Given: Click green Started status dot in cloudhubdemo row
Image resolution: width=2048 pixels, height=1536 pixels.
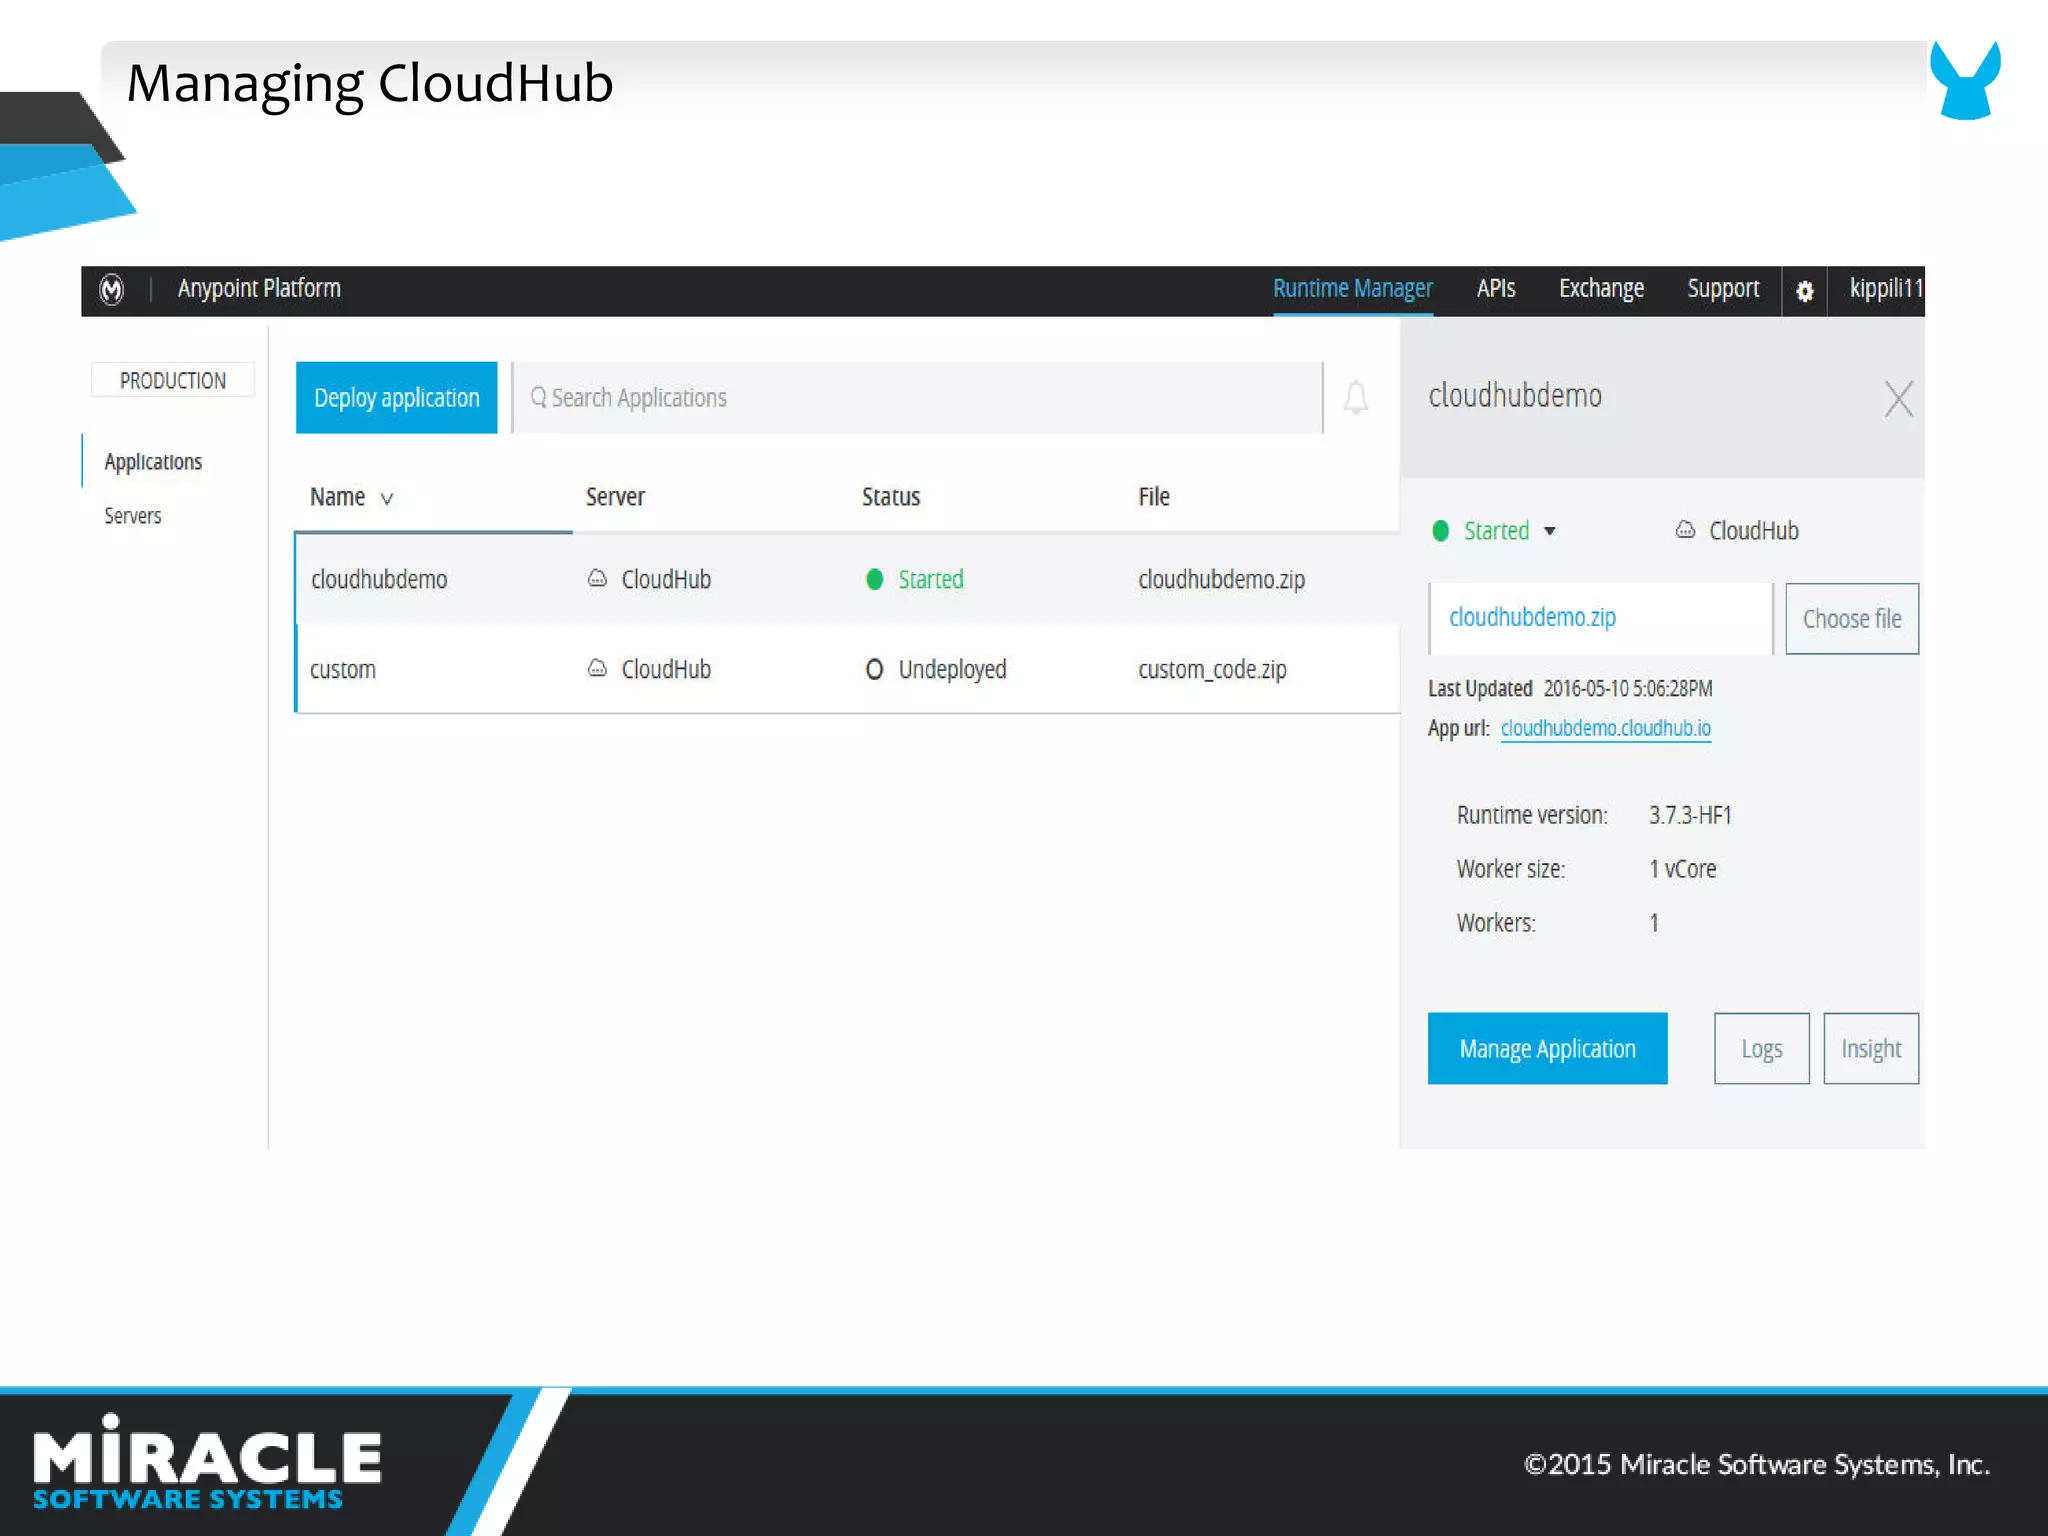Looking at the screenshot, I should (x=874, y=579).
